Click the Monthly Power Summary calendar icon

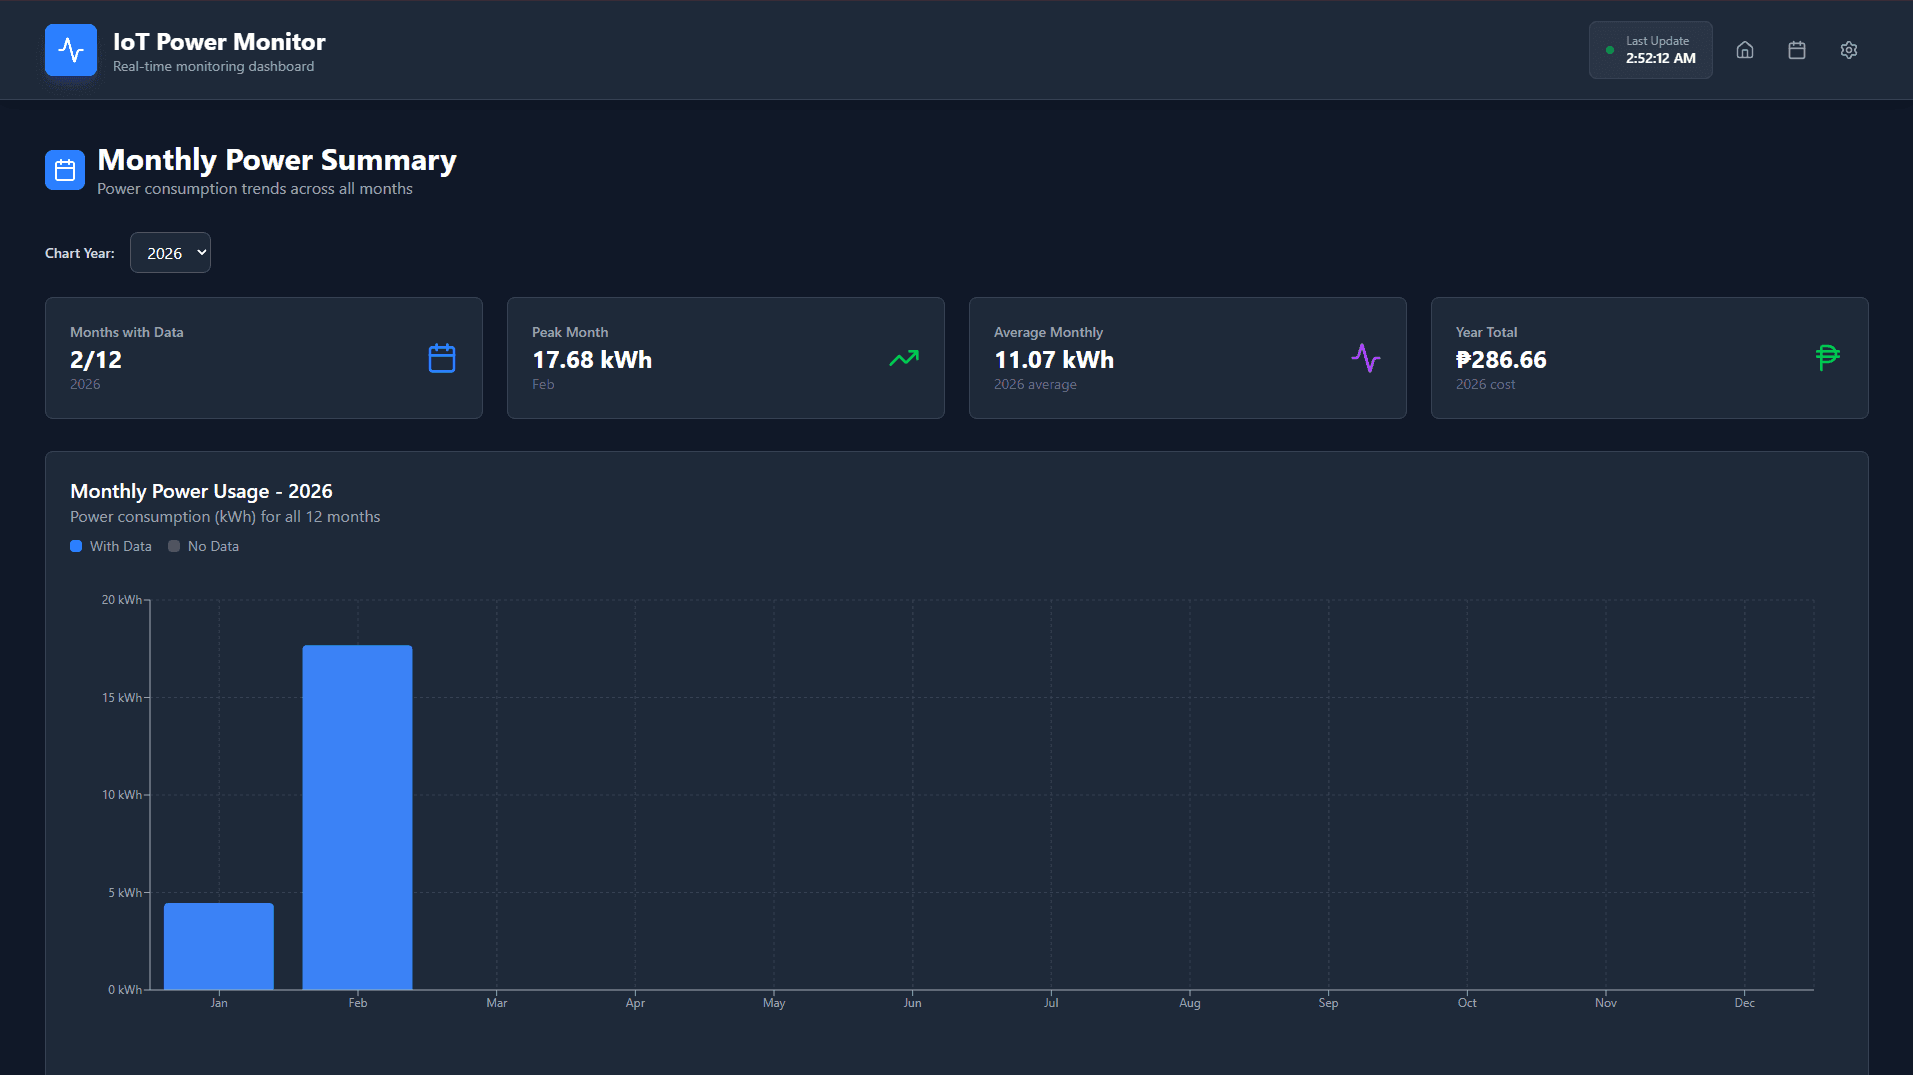65,170
